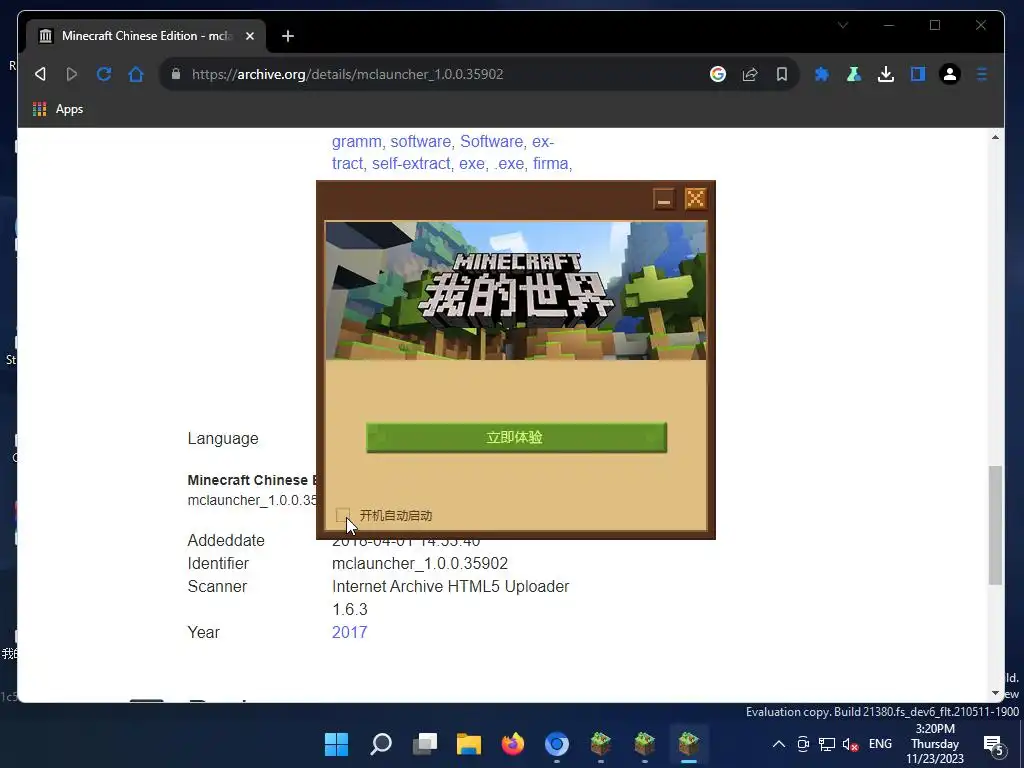Viewport: 1024px width, 768px height.
Task: Open the 'gramm' tag link
Action: click(x=357, y=142)
